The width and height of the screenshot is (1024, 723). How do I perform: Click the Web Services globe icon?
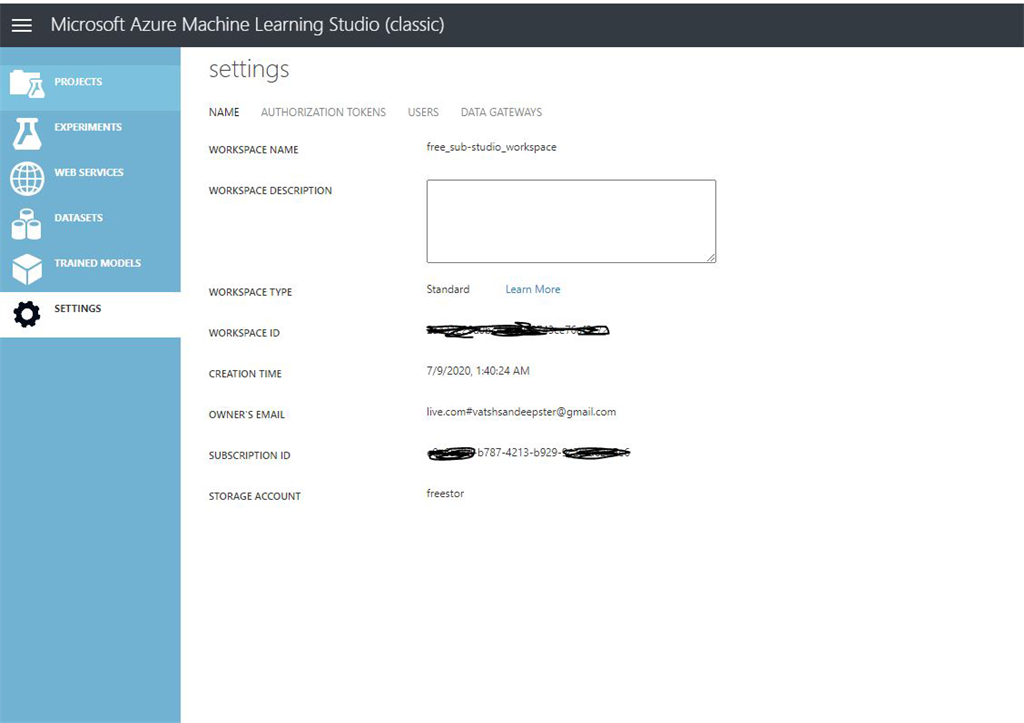[27, 178]
